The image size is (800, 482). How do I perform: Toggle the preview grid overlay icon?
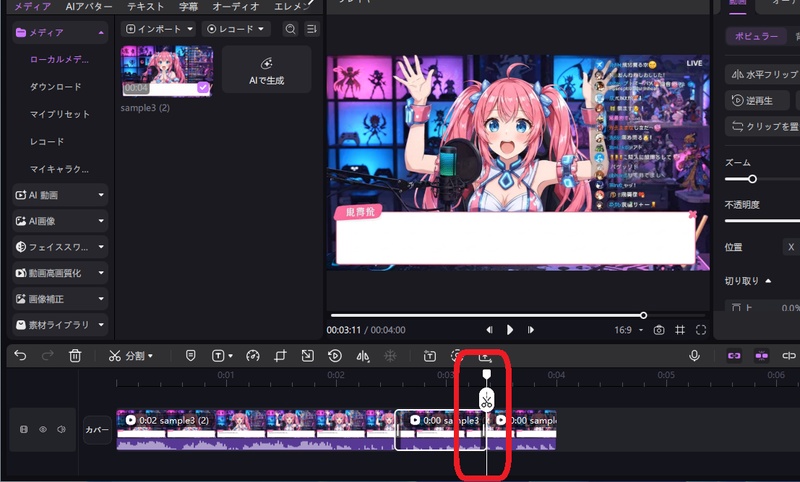click(680, 330)
